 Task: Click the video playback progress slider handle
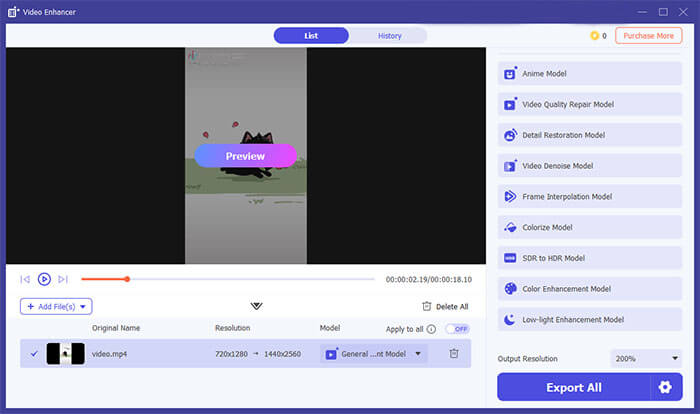[x=127, y=279]
